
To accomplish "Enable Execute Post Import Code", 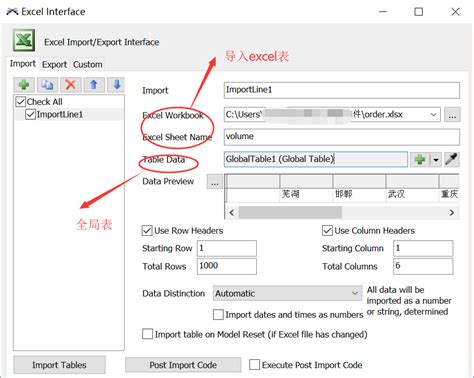I will [254, 365].
